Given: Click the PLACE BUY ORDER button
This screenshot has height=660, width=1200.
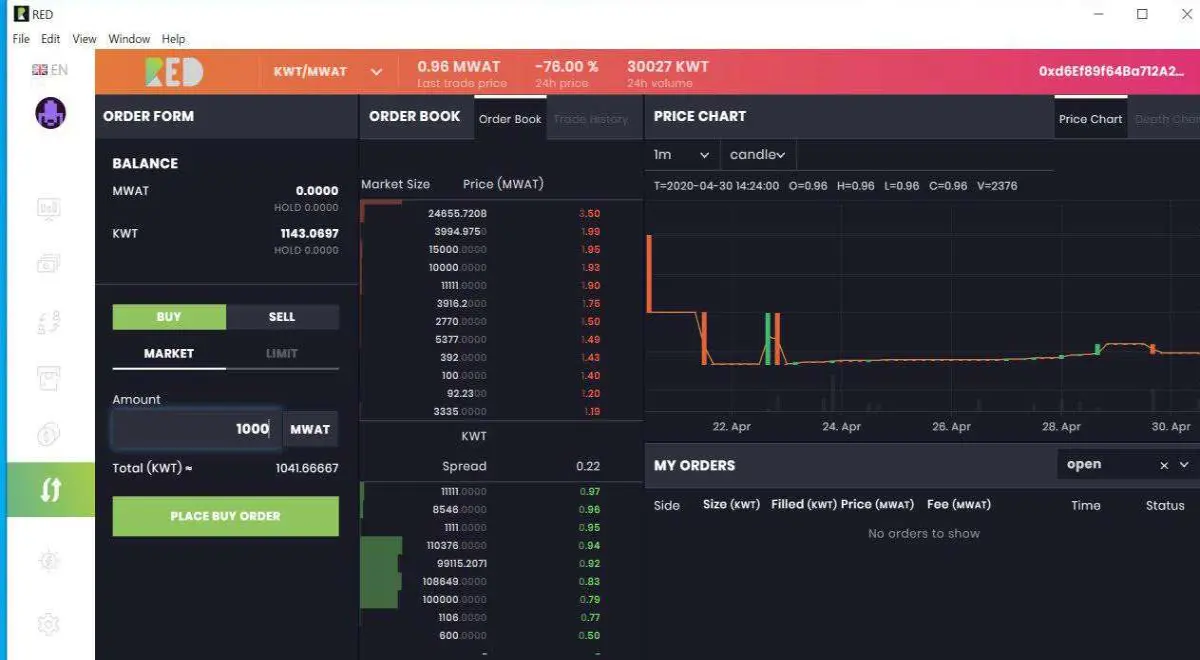Looking at the screenshot, I should [226, 516].
